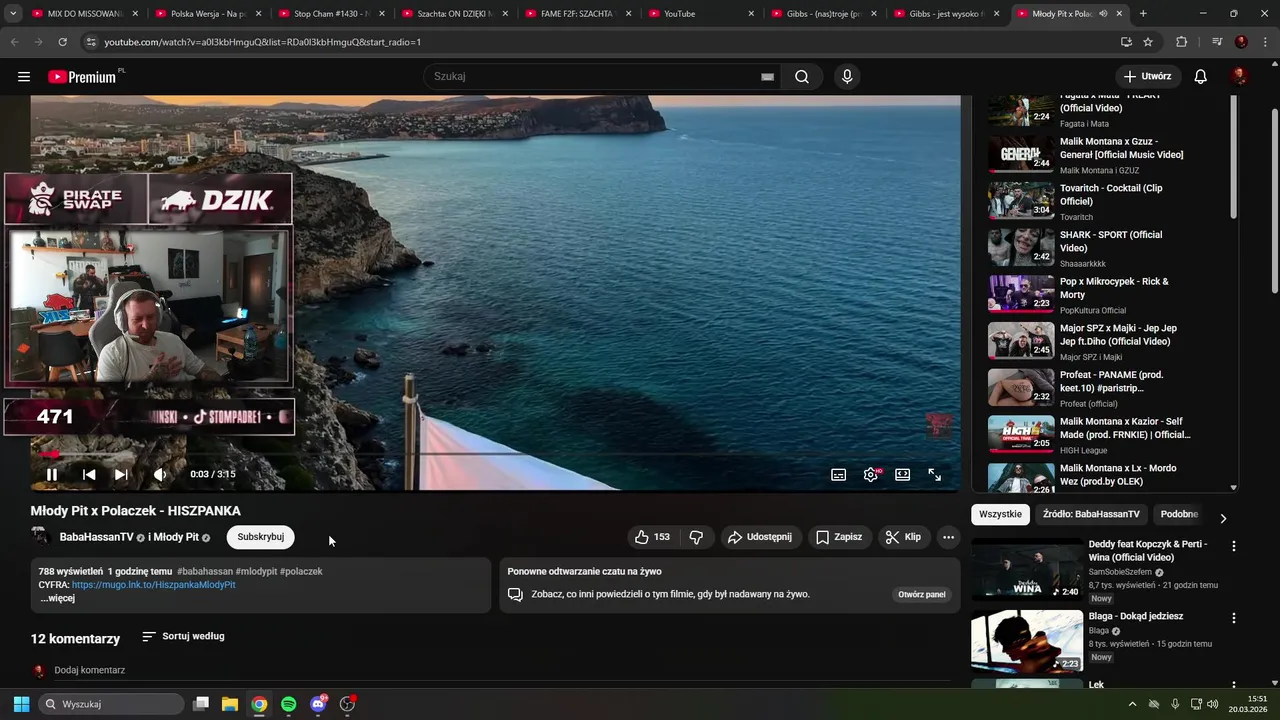Save video with Zapisz

tap(838, 537)
